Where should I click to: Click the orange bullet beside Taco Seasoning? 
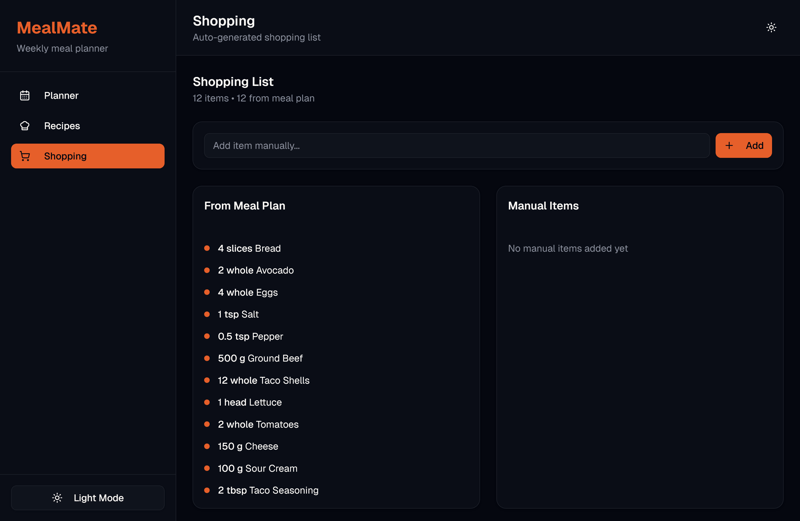pos(207,490)
